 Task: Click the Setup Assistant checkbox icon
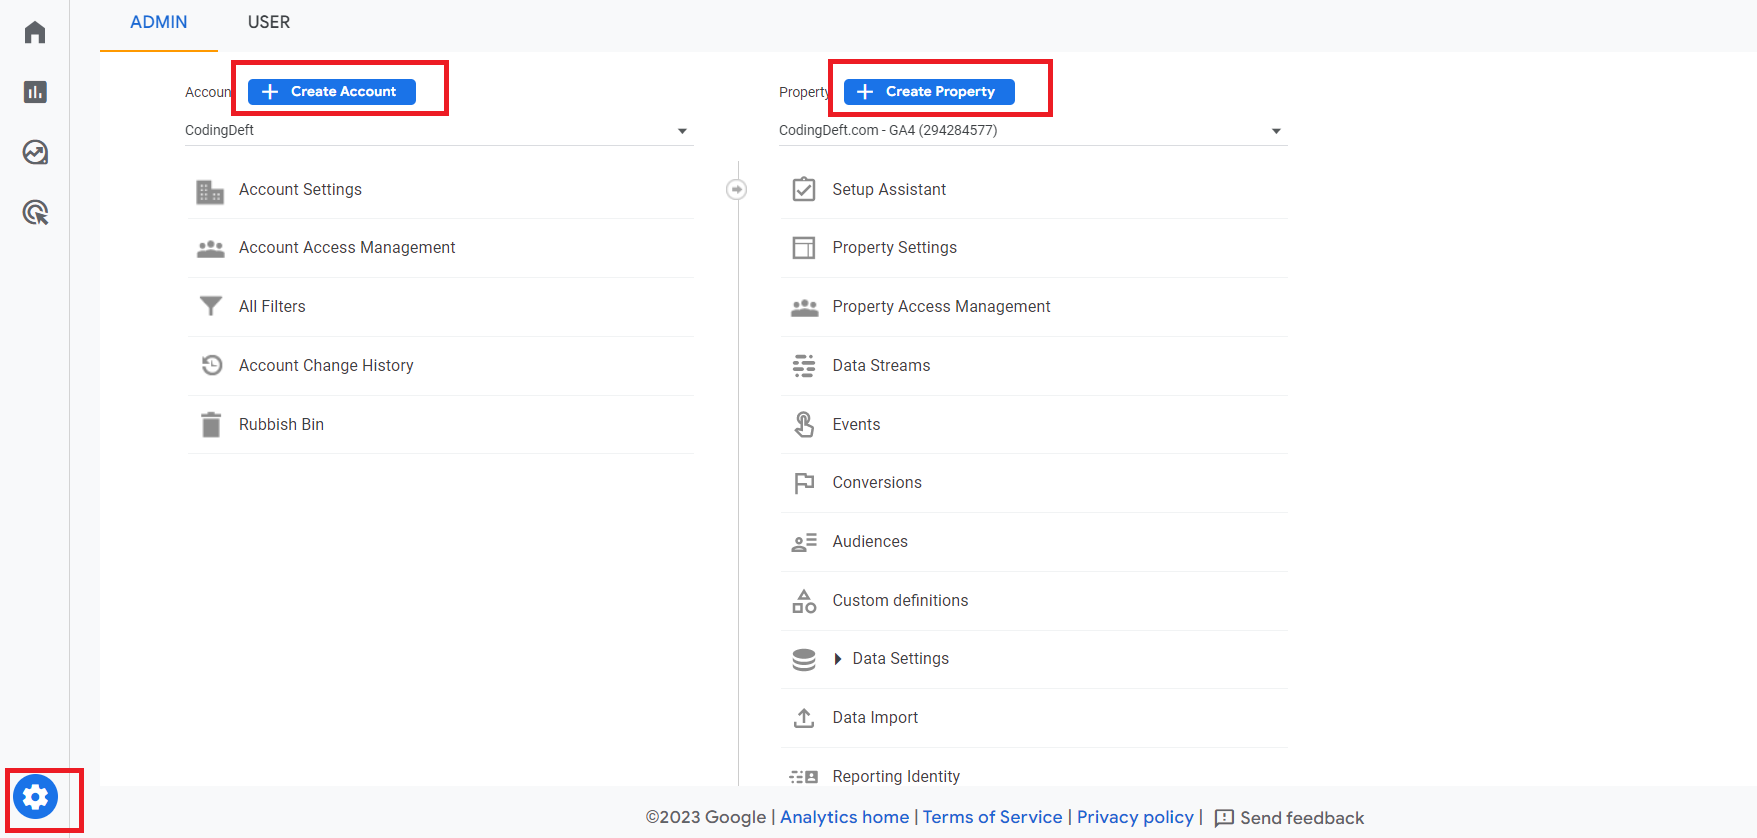(804, 189)
